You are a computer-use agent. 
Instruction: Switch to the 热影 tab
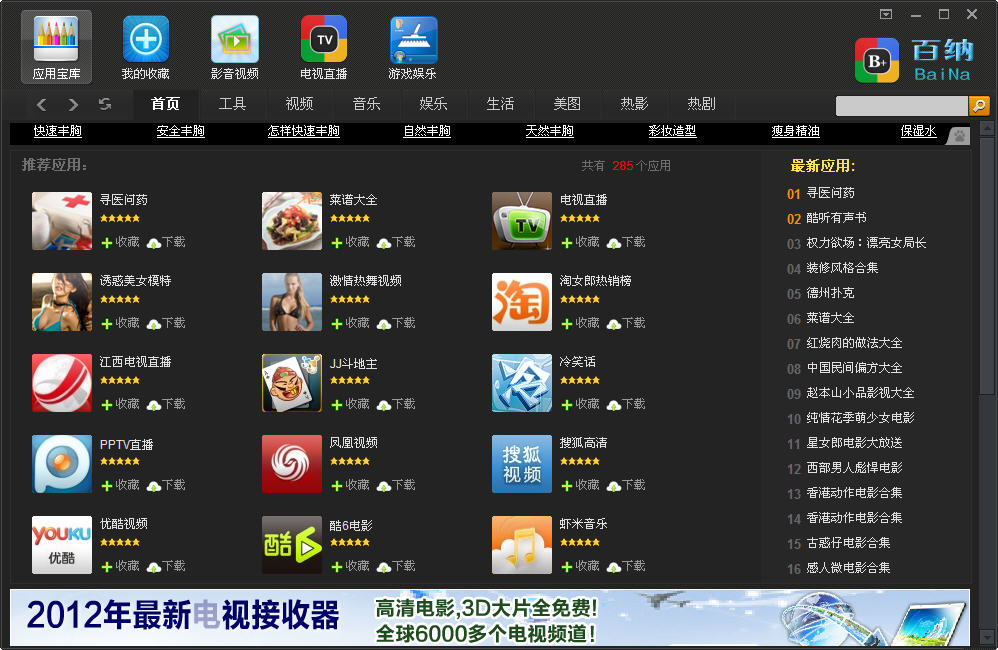[635, 104]
